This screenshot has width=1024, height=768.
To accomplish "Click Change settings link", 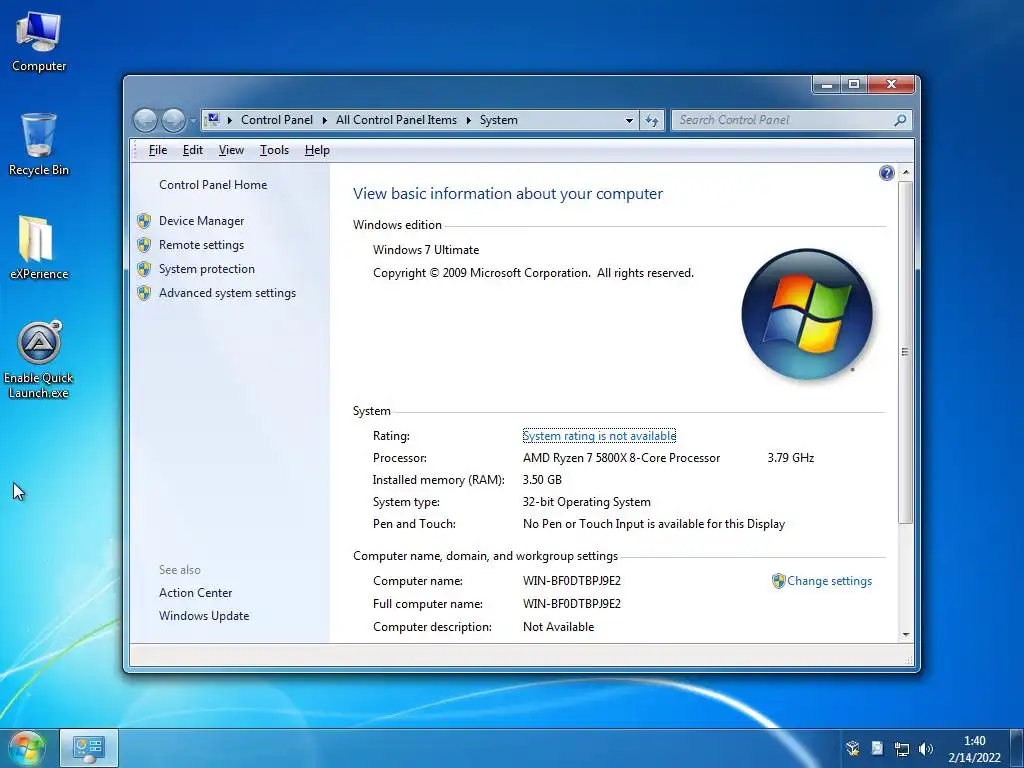I will click(829, 581).
